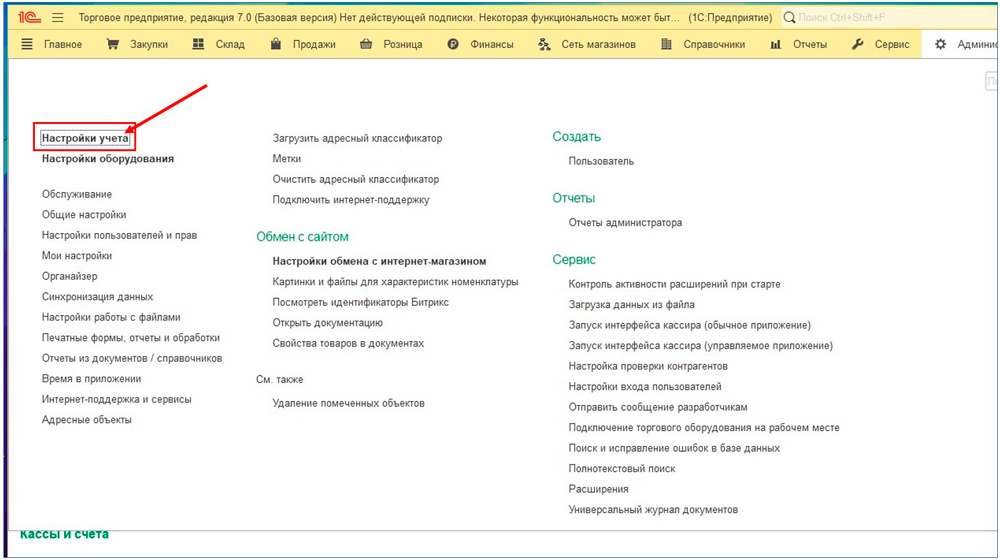The image size is (1000, 560).
Task: Click the Розница basket icon
Action: [365, 44]
